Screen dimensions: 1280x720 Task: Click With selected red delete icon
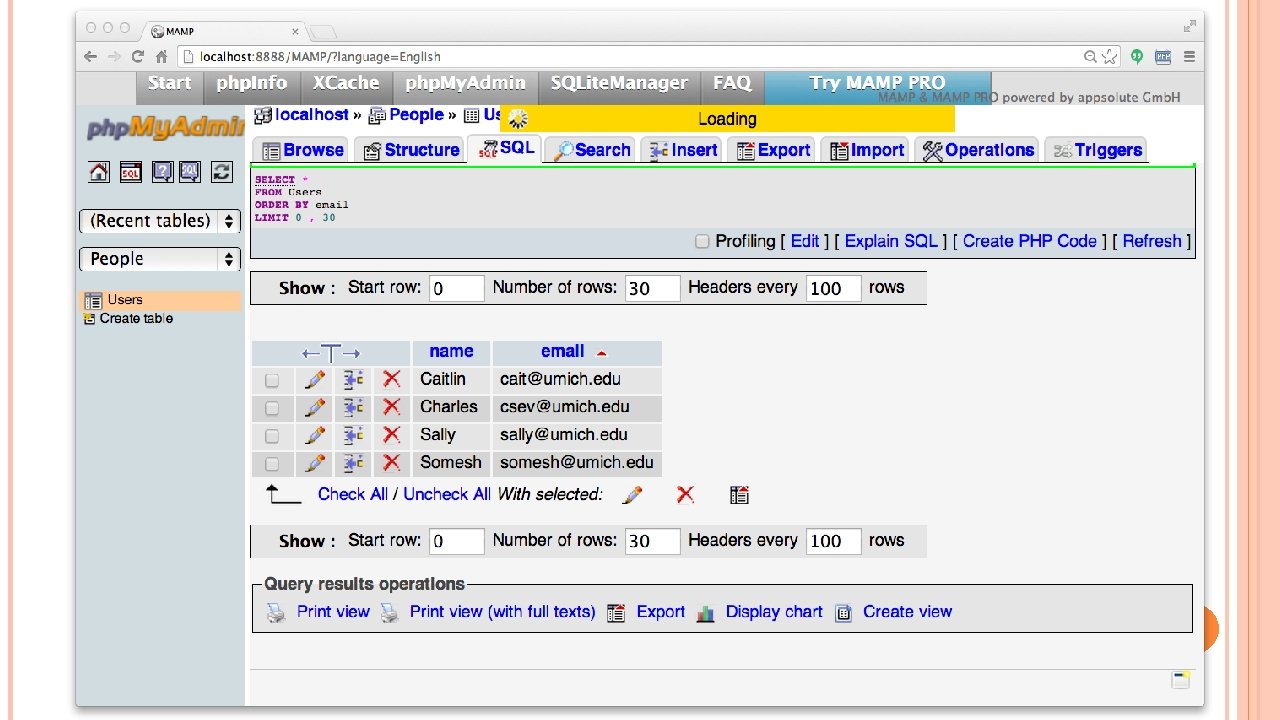[x=685, y=494]
